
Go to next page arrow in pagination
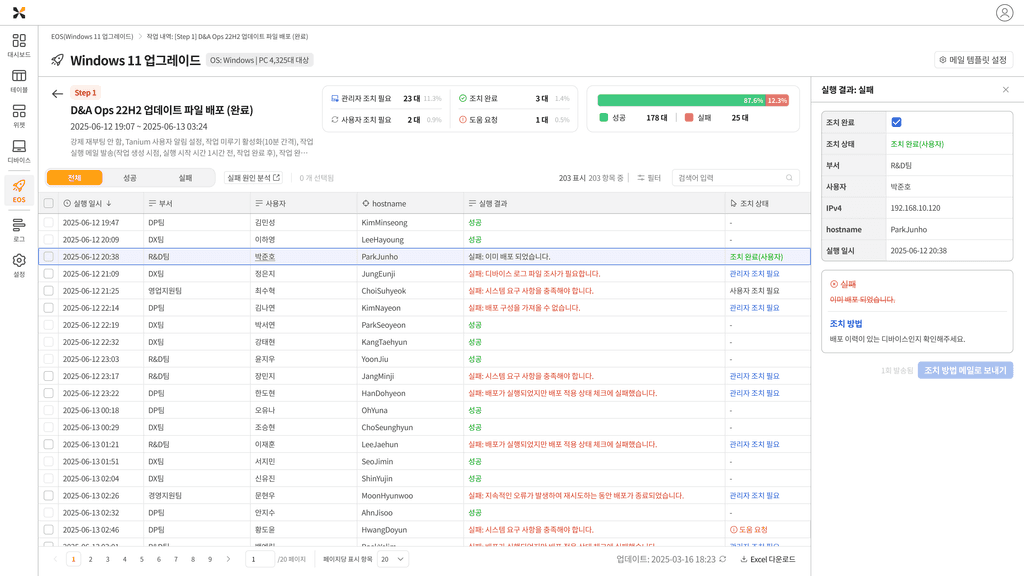(228, 559)
